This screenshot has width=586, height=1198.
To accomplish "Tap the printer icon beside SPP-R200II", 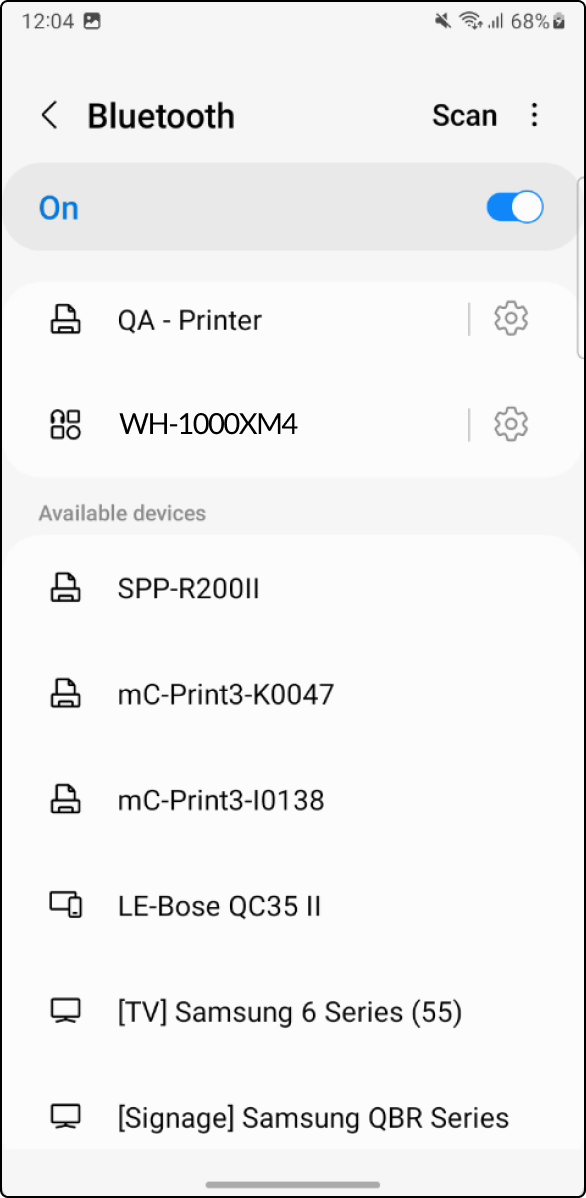I will coord(66,588).
